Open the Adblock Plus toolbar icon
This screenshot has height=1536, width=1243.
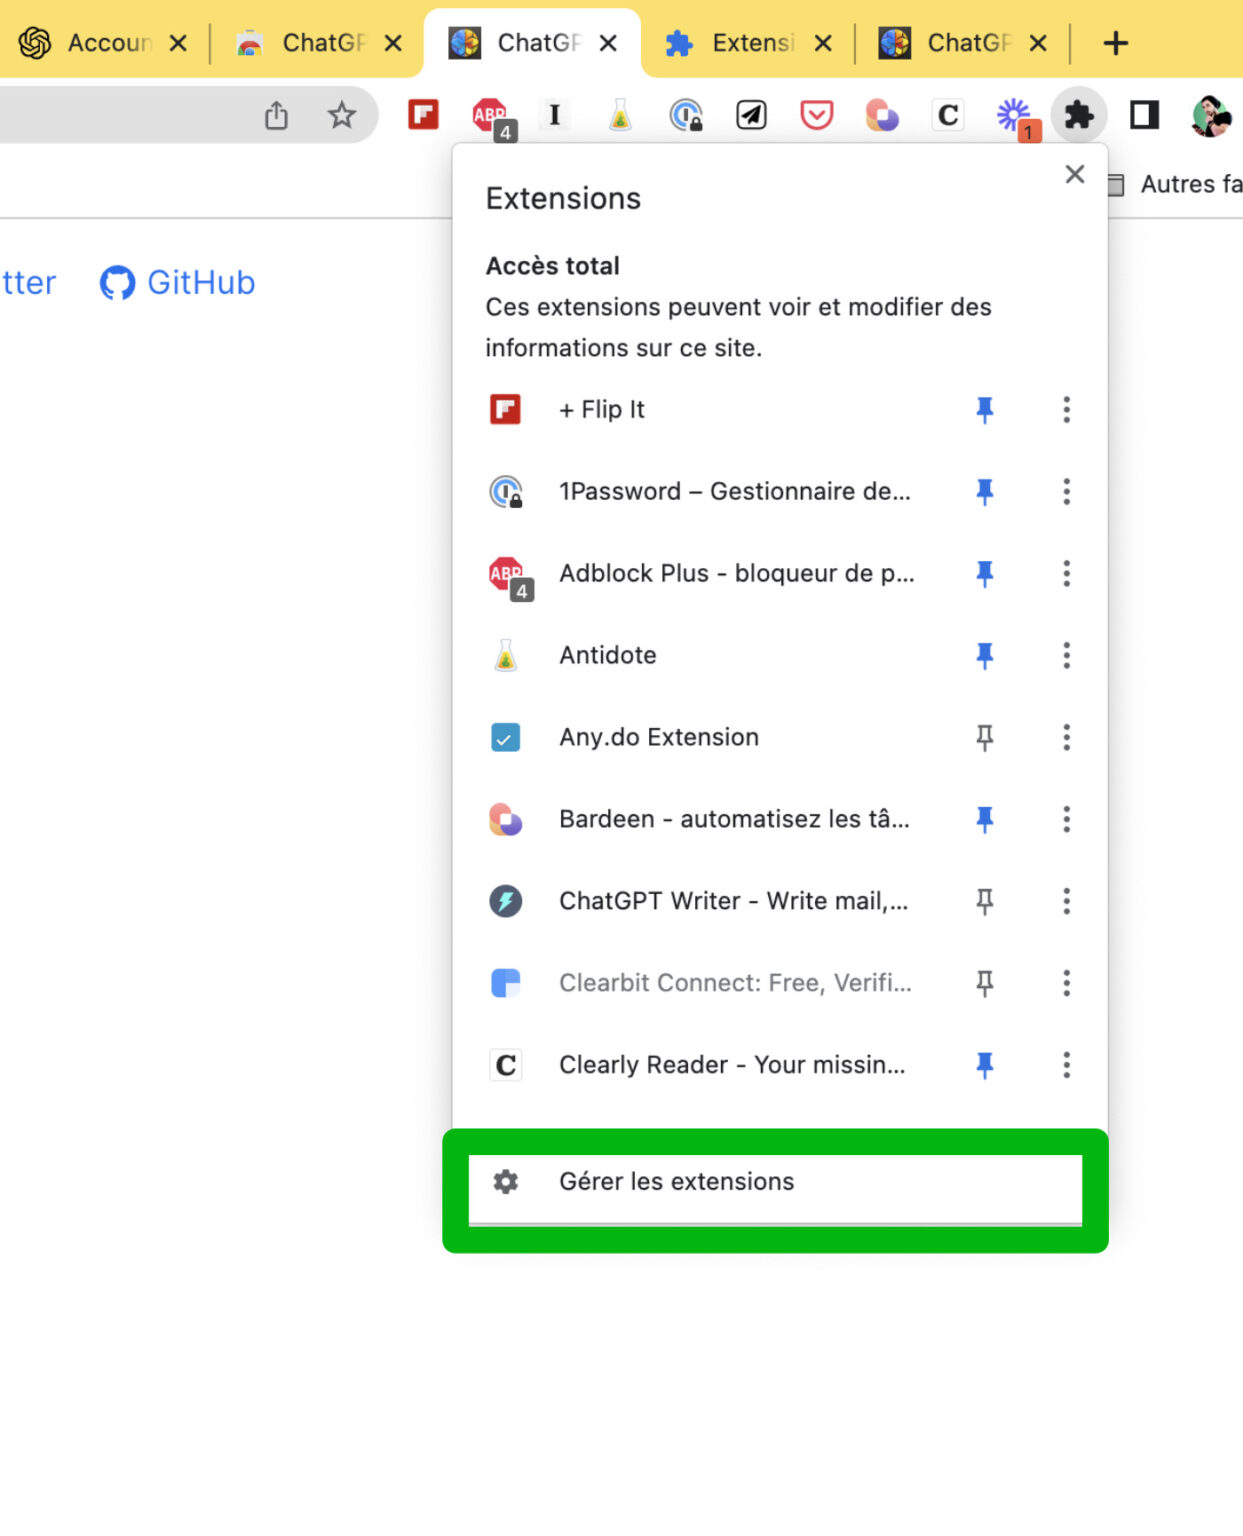click(x=488, y=115)
